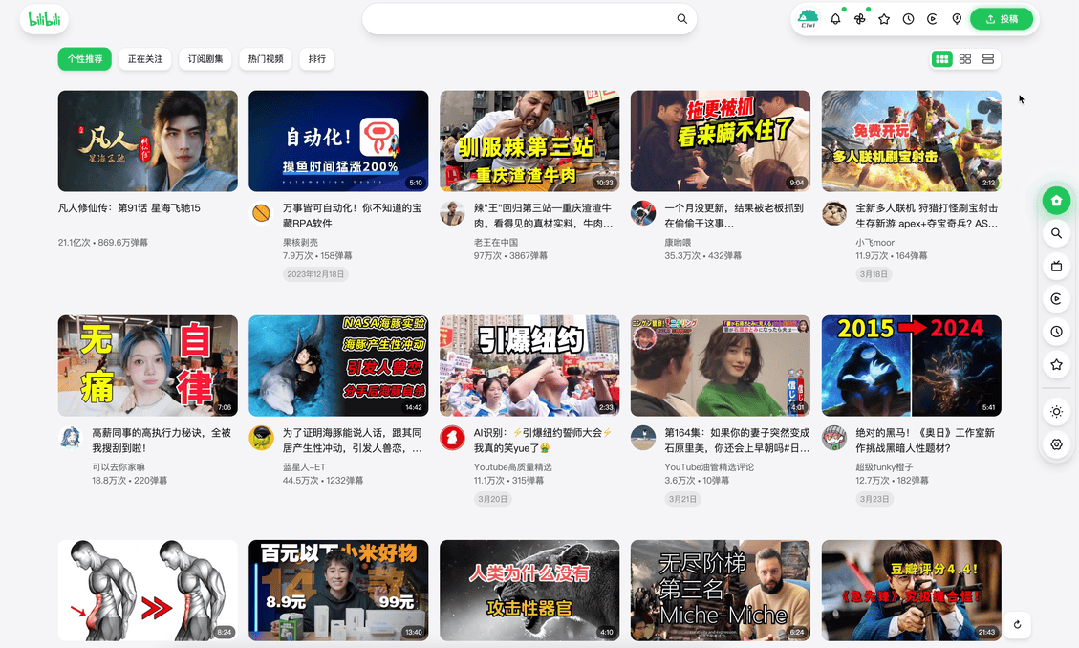Open the notifications bell icon
The height and width of the screenshot is (648, 1079).
coord(835,18)
